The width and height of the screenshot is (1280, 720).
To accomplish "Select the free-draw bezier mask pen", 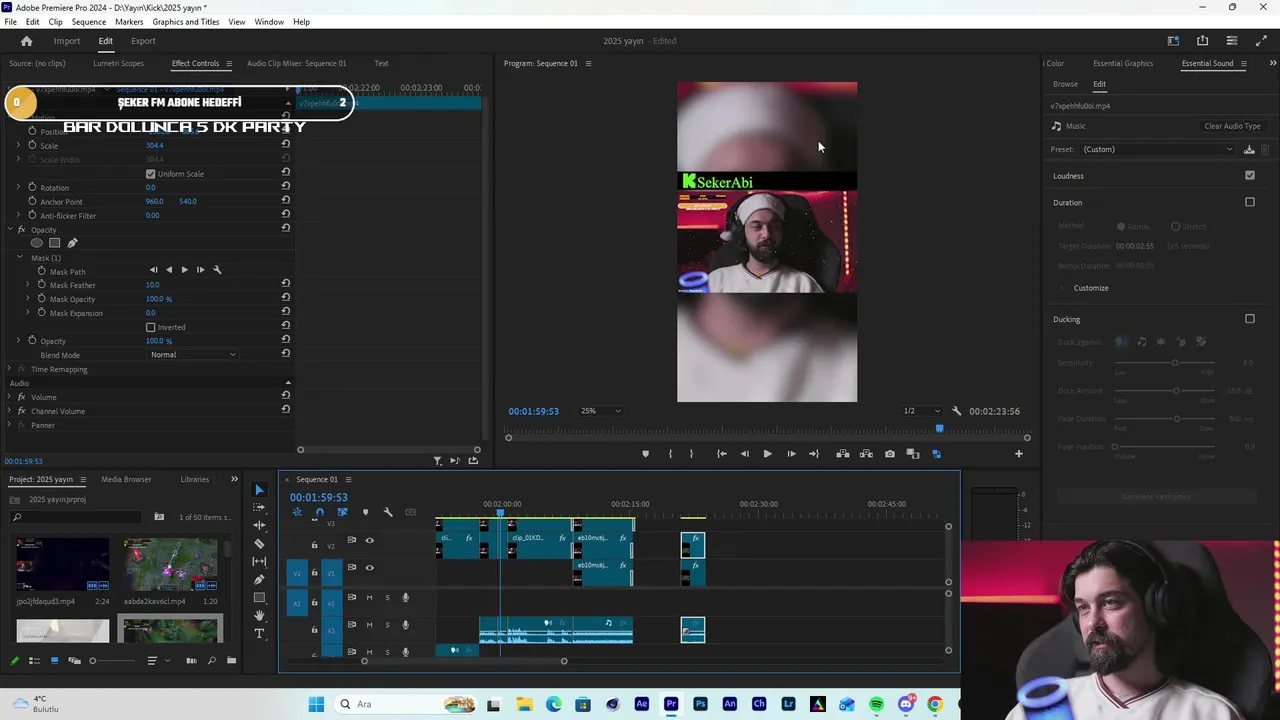I will 72,243.
